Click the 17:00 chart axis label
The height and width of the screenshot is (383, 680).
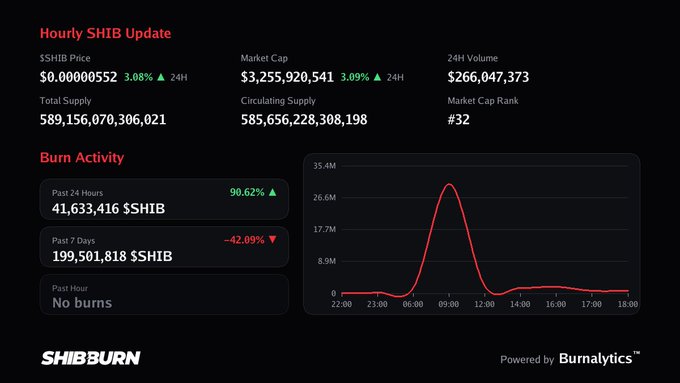tap(592, 304)
